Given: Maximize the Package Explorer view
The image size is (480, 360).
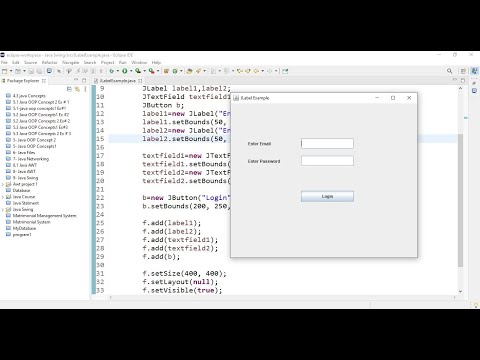Looking at the screenshot, I should pyautogui.click(x=84, y=80).
